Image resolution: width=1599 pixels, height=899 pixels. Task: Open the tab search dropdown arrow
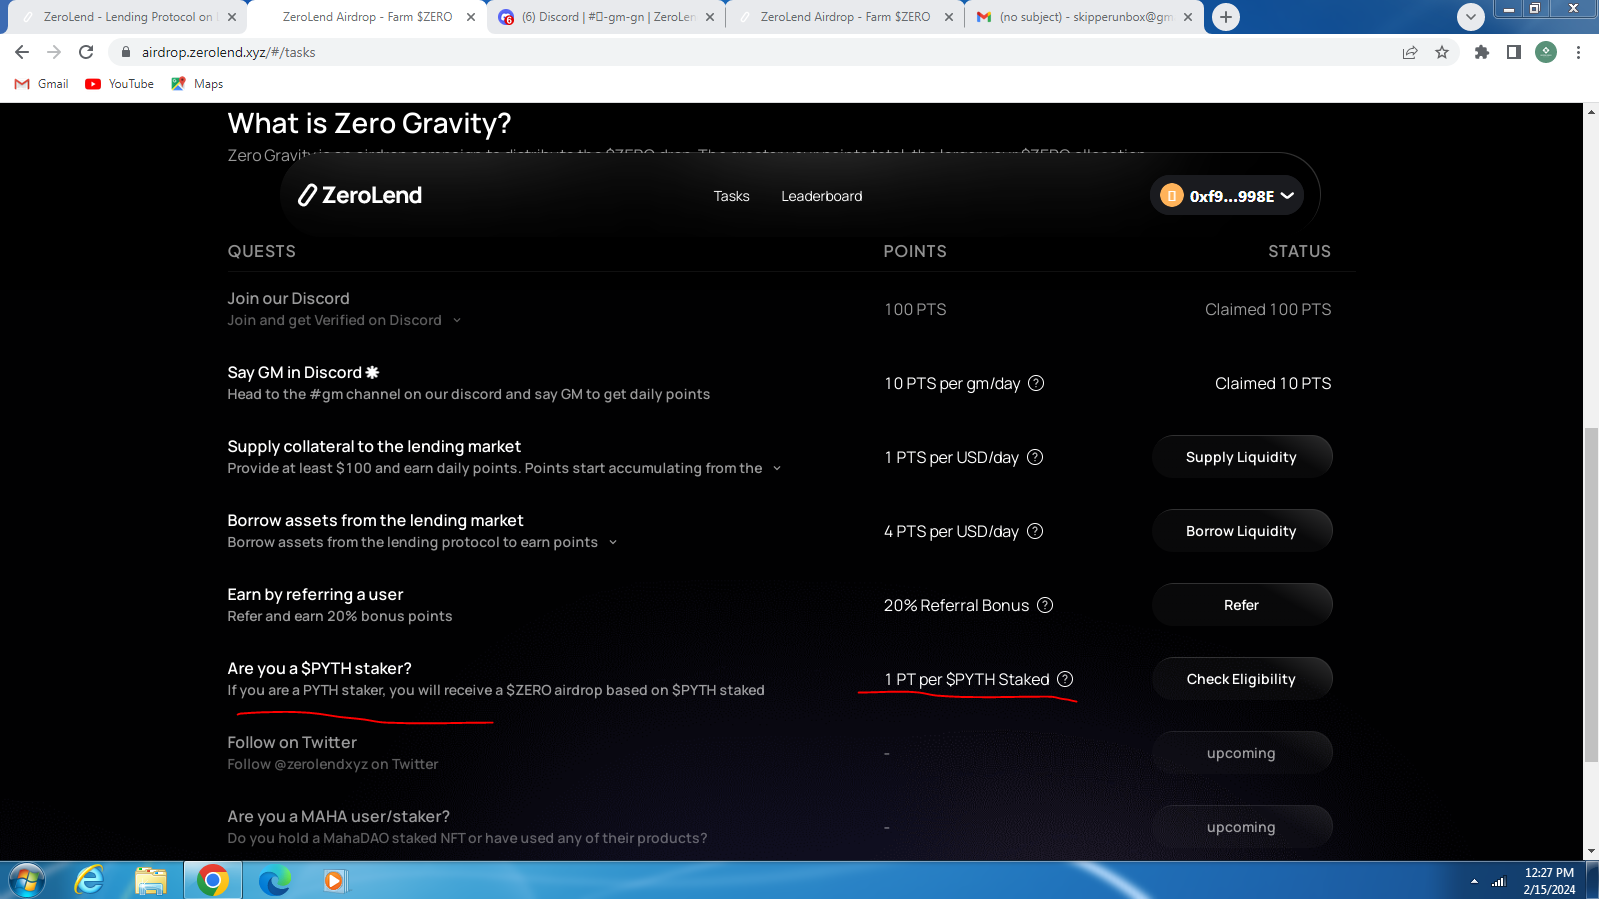pyautogui.click(x=1470, y=17)
